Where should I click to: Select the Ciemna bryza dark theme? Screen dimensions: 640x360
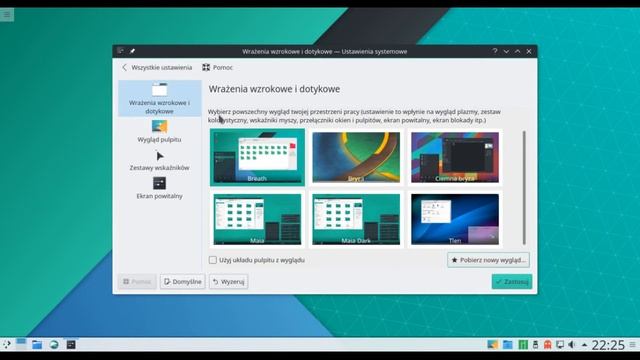(x=455, y=158)
